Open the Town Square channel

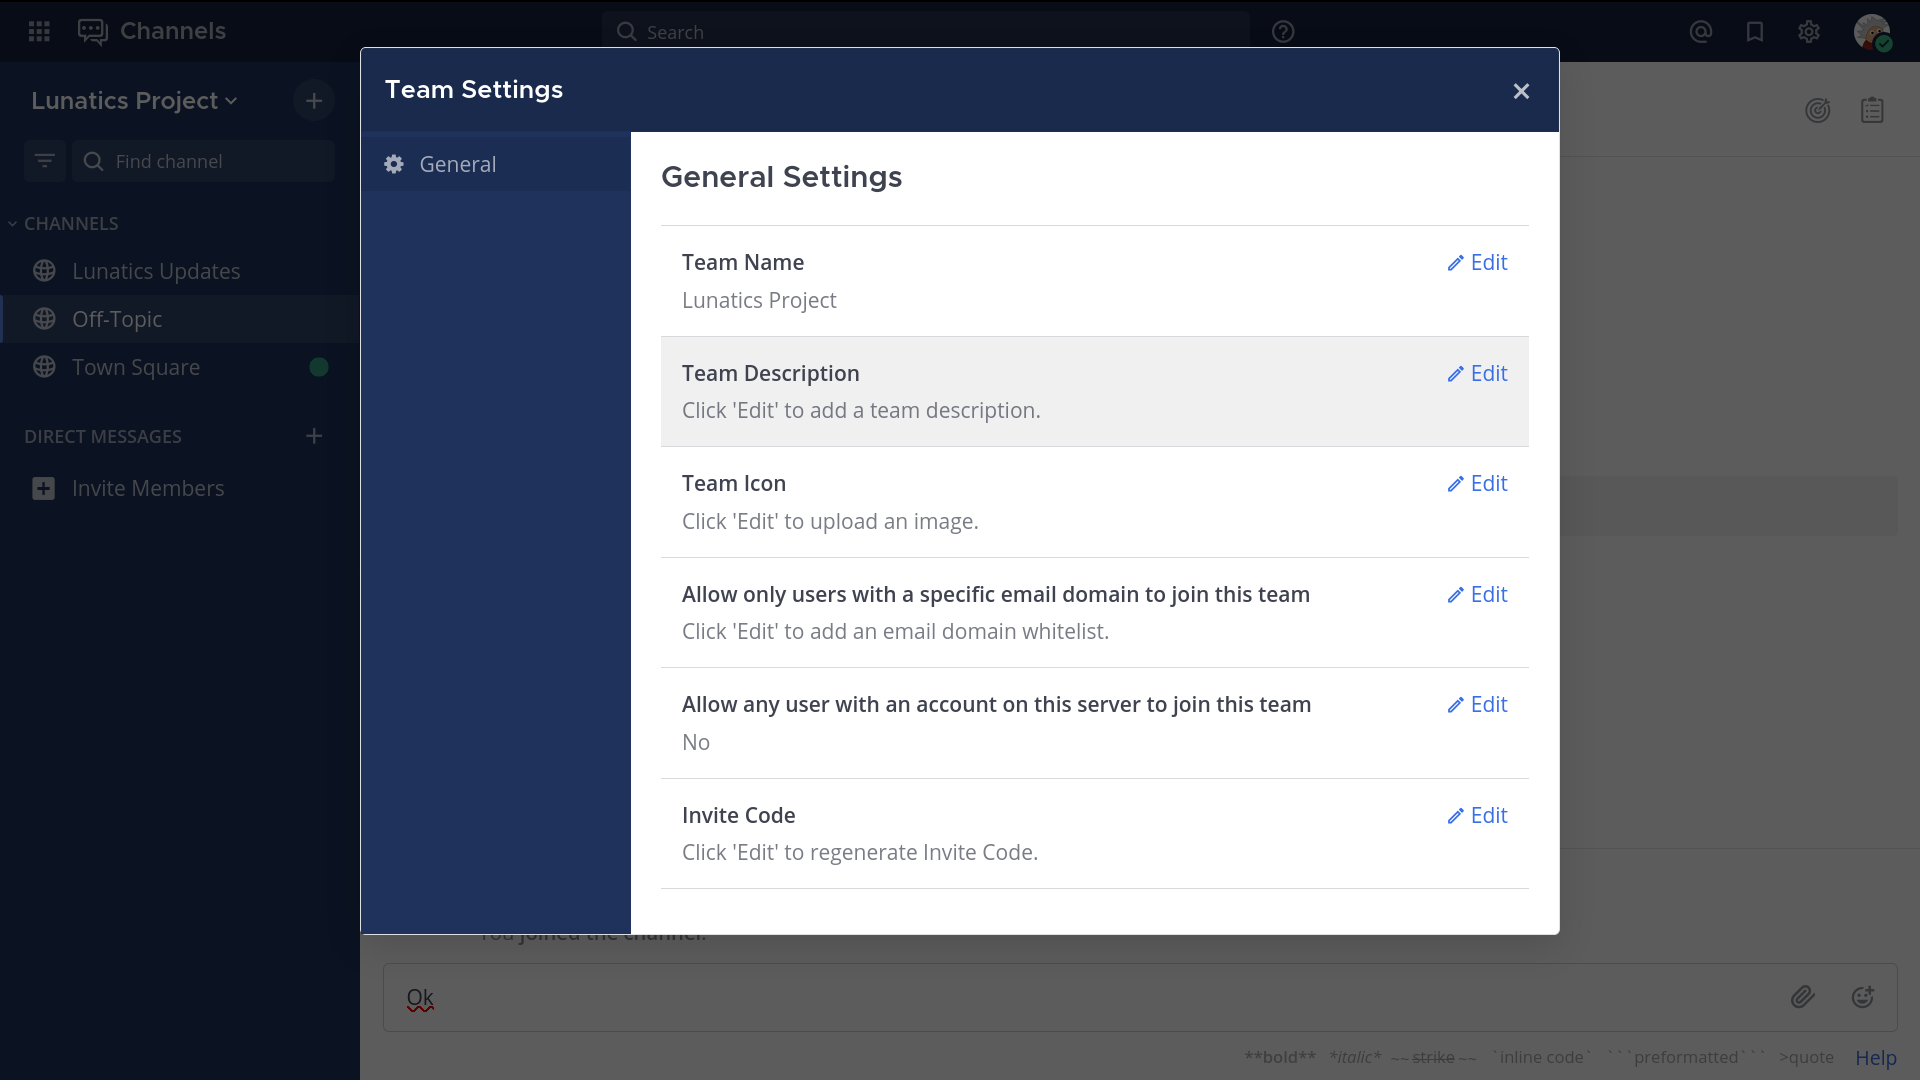[x=136, y=367]
